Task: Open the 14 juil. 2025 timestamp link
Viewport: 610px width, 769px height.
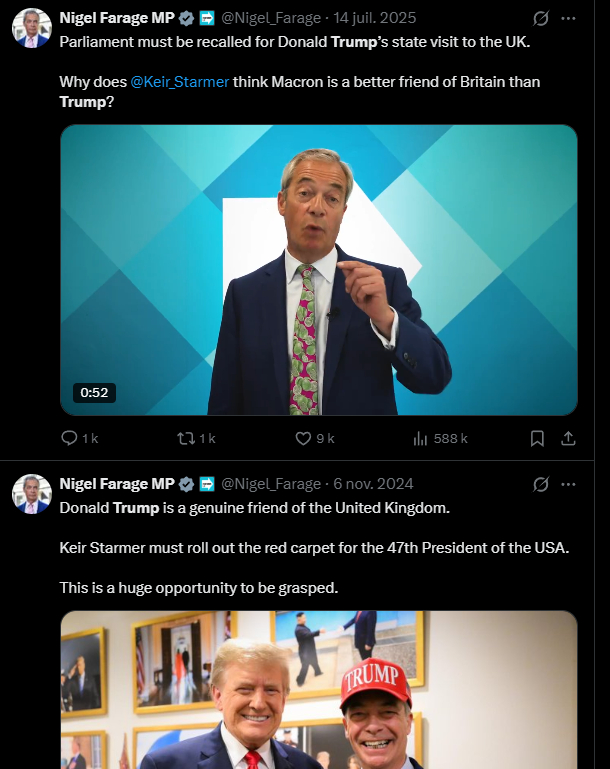Action: tap(375, 18)
